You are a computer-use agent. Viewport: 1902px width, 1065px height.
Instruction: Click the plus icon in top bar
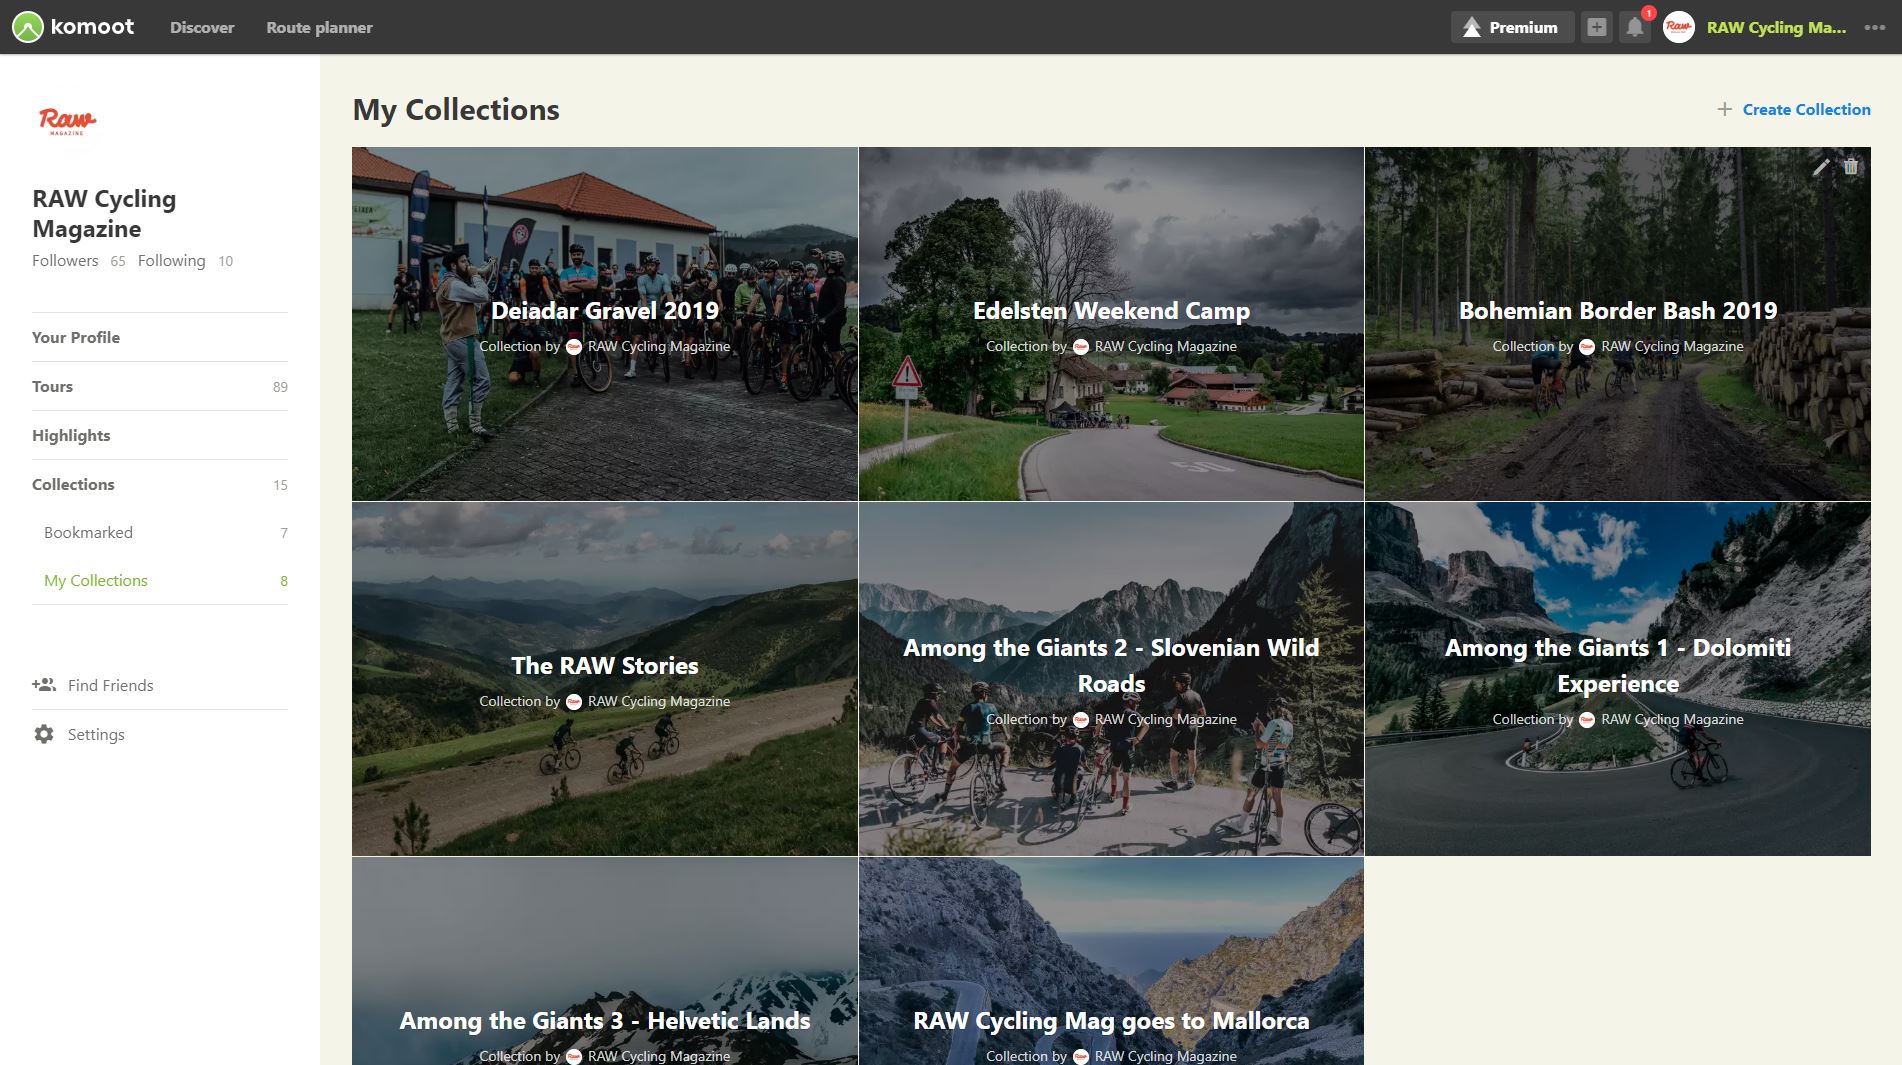tap(1596, 27)
